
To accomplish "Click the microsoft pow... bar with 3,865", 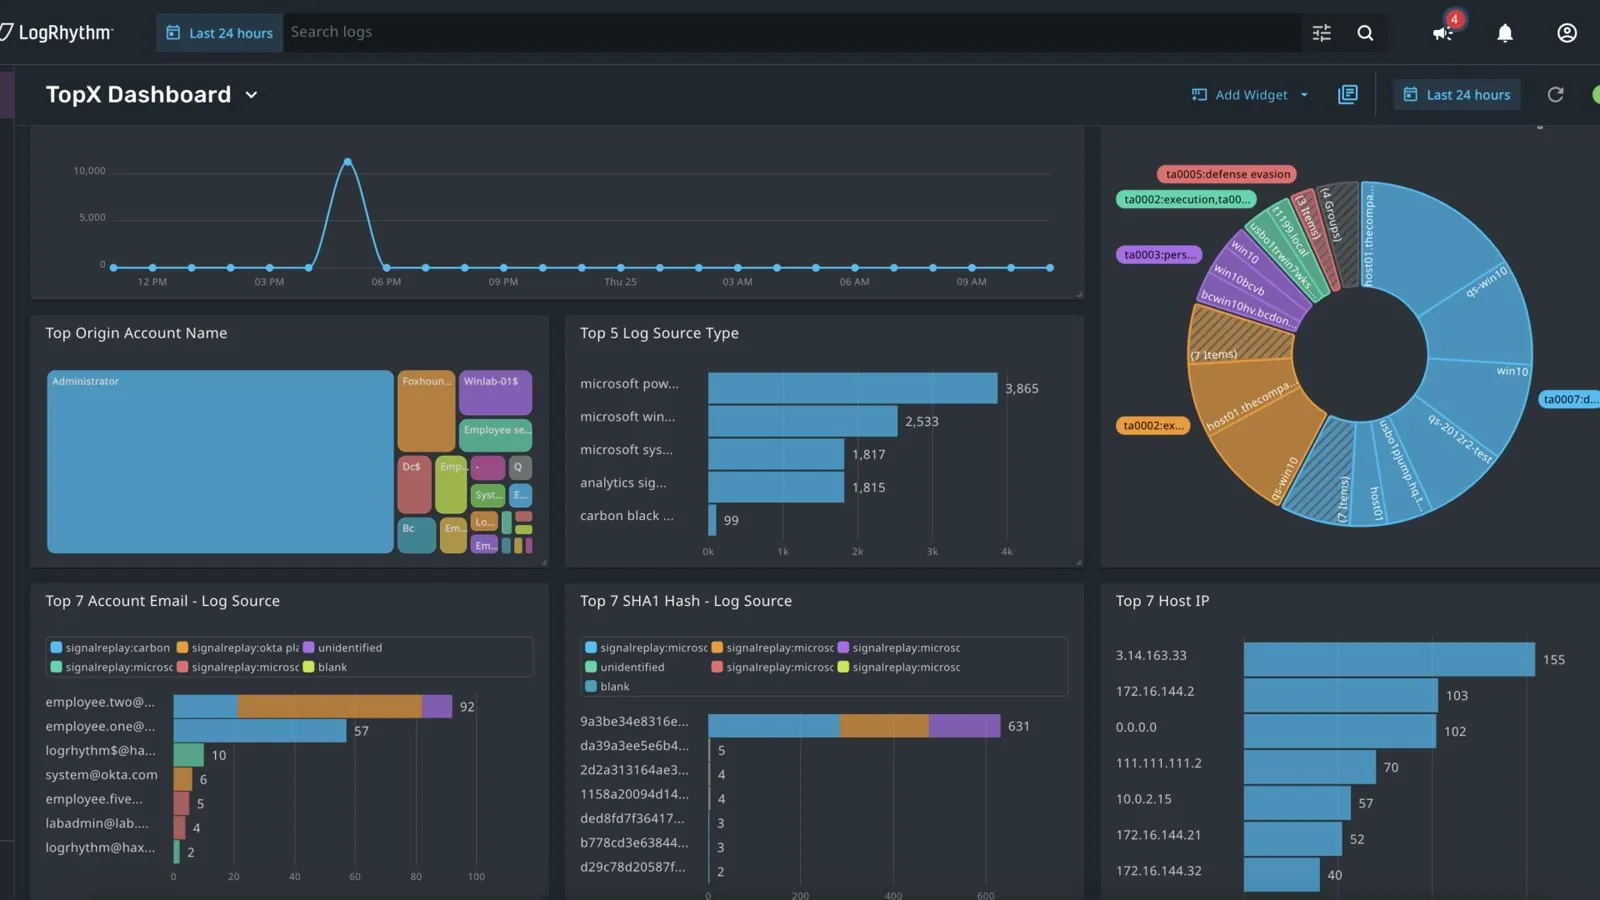I will [852, 388].
